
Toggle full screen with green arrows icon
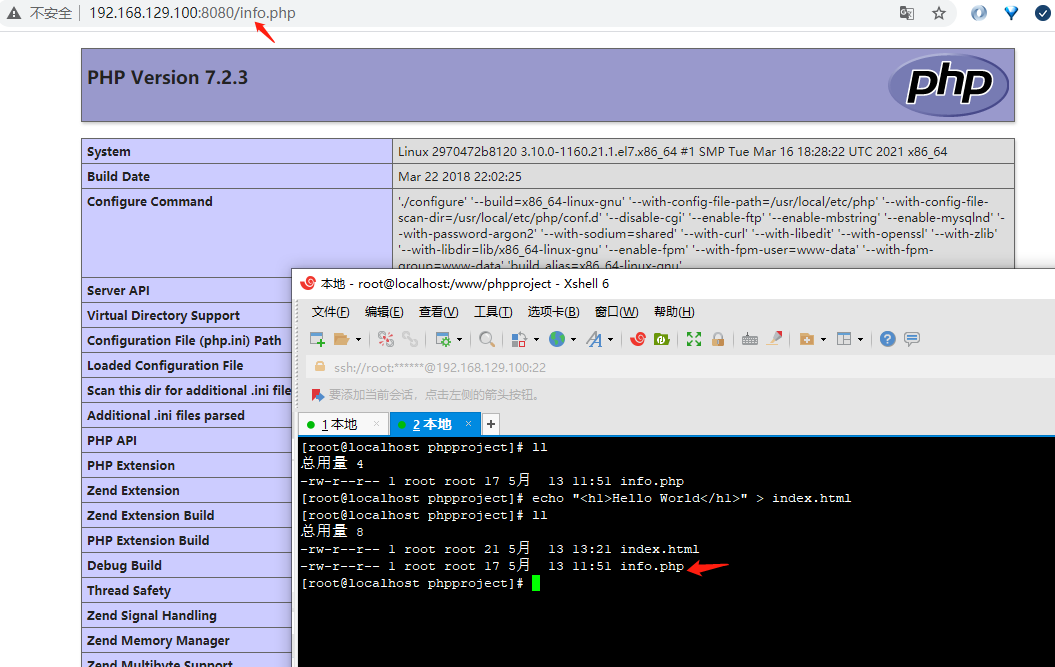(694, 339)
